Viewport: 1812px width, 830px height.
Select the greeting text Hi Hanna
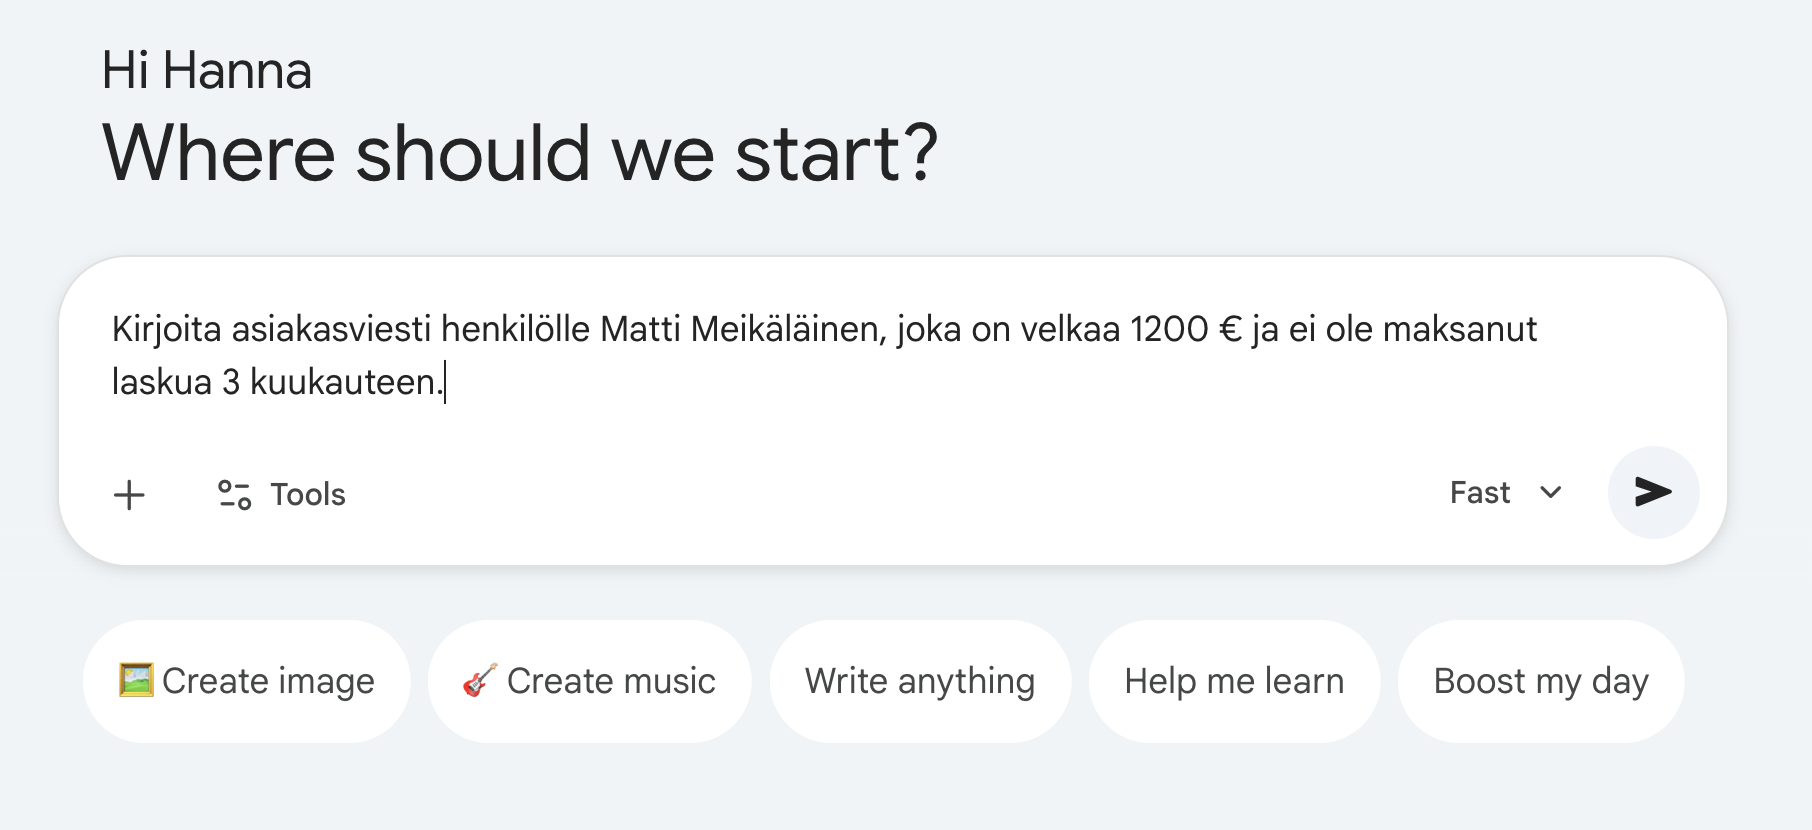pos(205,68)
